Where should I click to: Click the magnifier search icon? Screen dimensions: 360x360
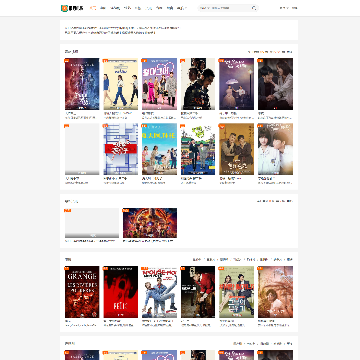pos(254,8)
